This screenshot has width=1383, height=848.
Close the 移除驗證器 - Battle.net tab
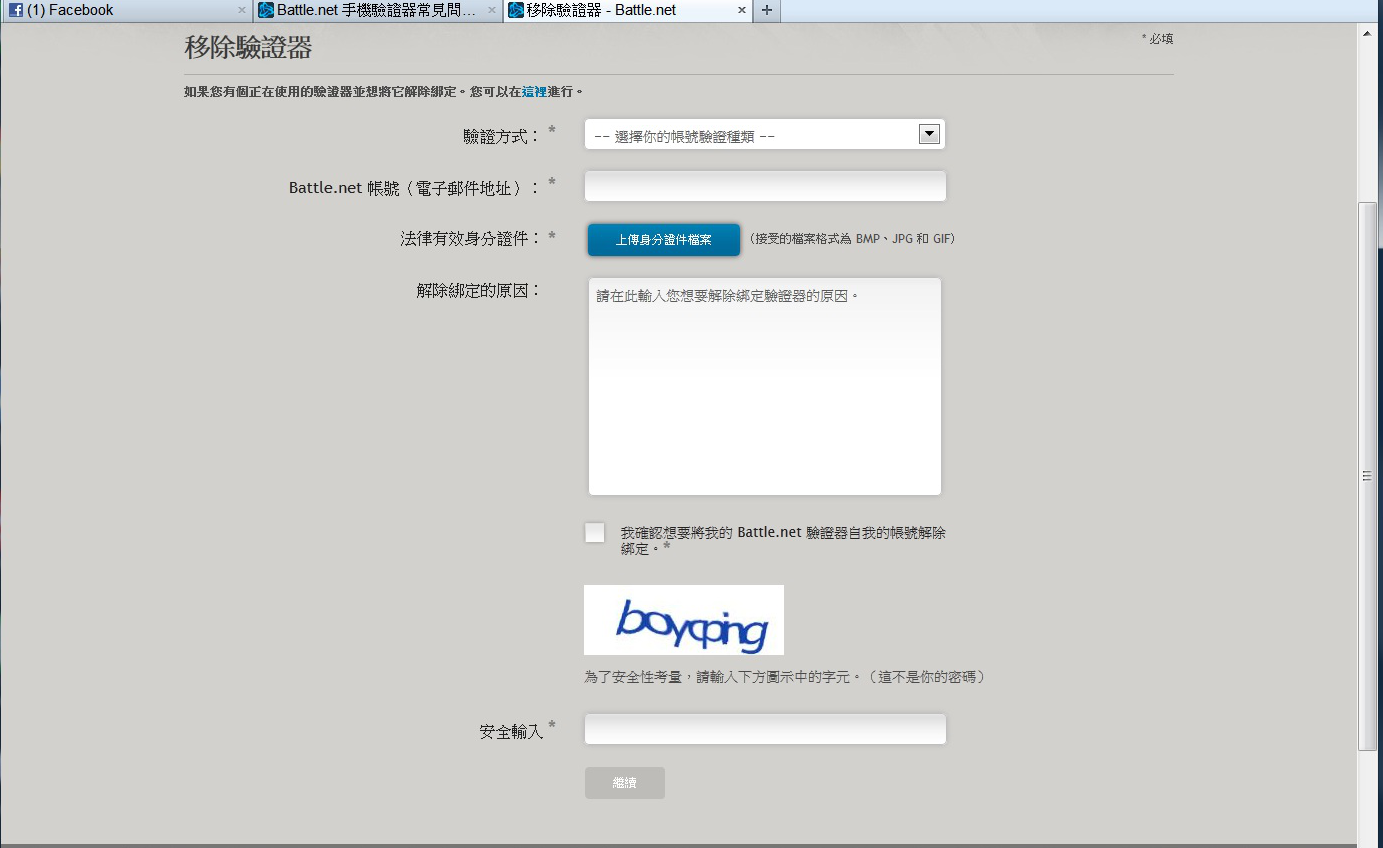point(742,10)
